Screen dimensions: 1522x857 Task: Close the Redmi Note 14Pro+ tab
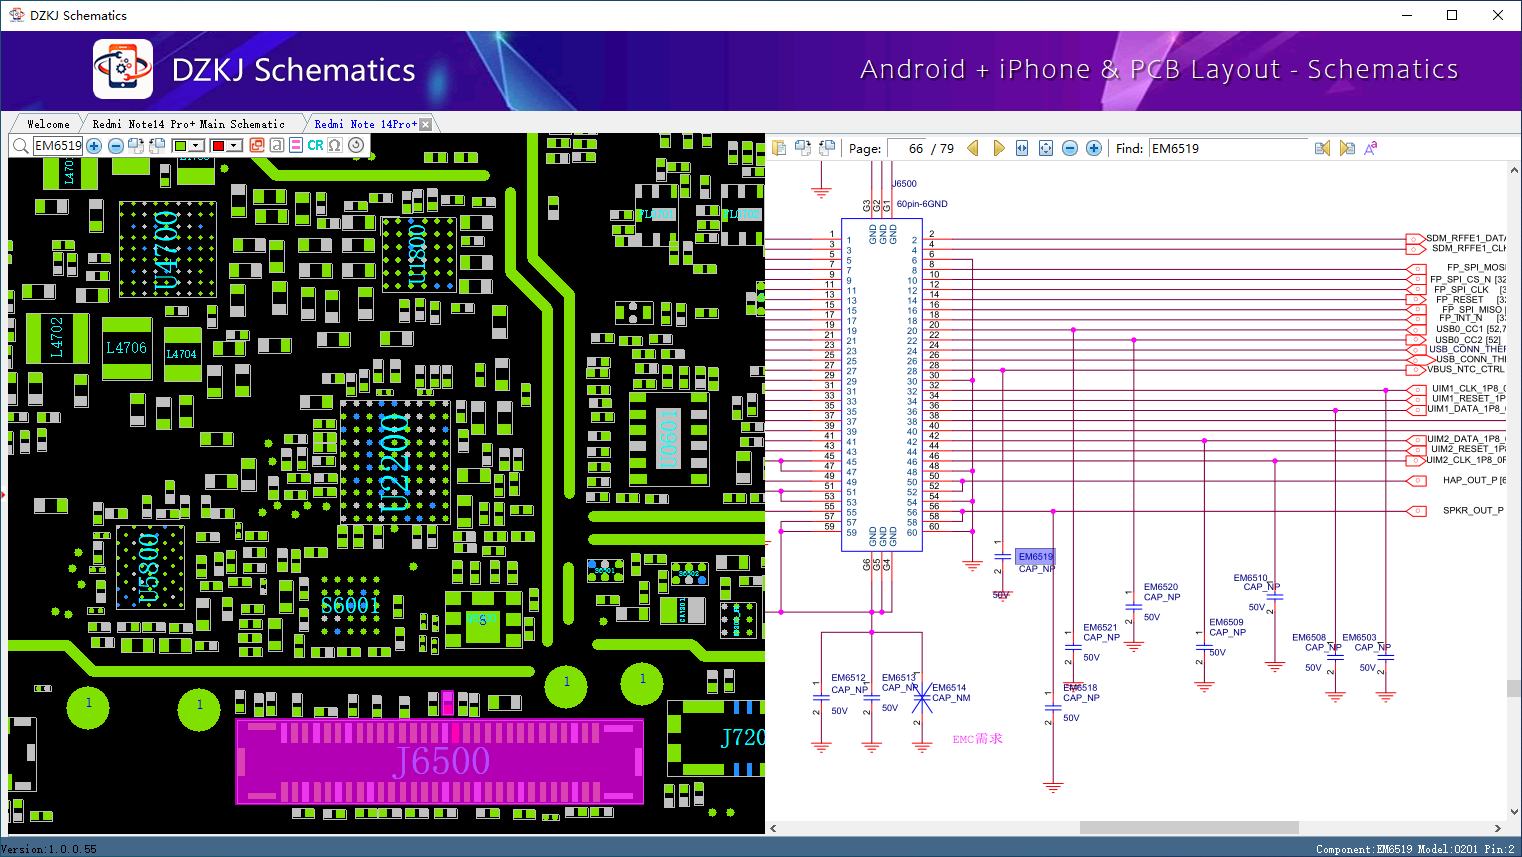(426, 124)
